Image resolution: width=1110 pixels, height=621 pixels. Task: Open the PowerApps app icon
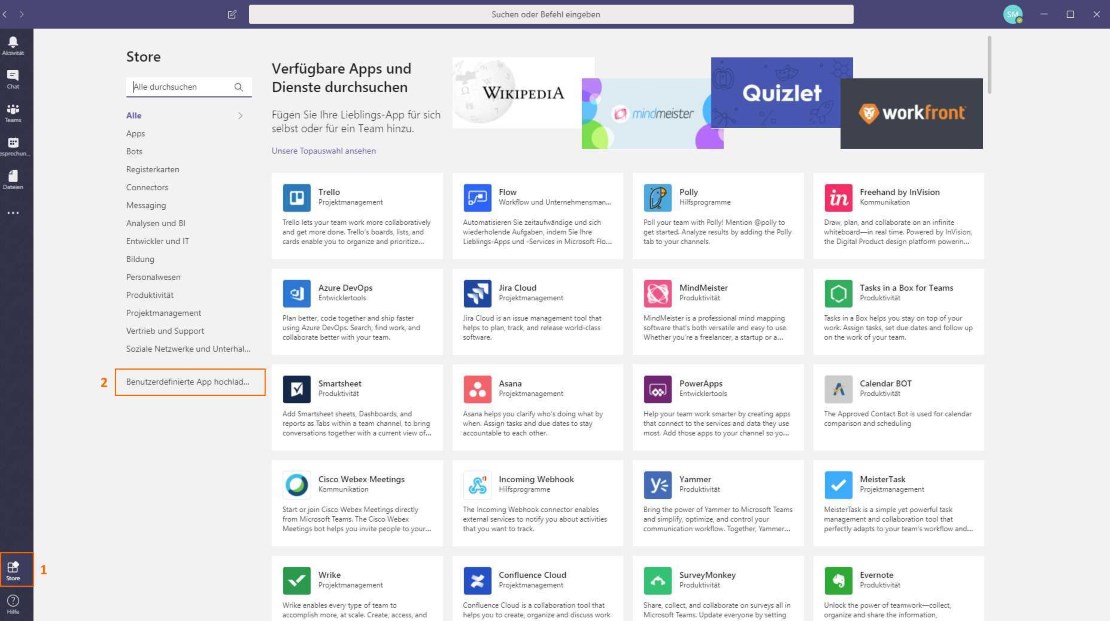[x=658, y=389]
